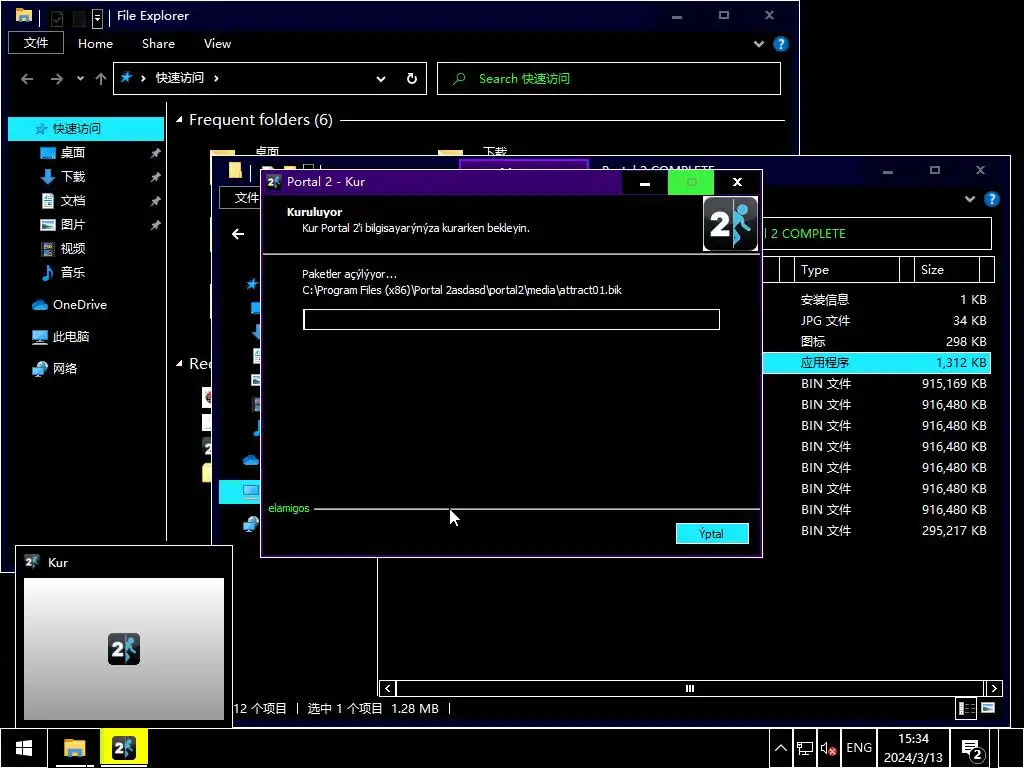1024x768 pixels.
Task: Select the 应用程序 1,312 KB row
Action: click(876, 362)
